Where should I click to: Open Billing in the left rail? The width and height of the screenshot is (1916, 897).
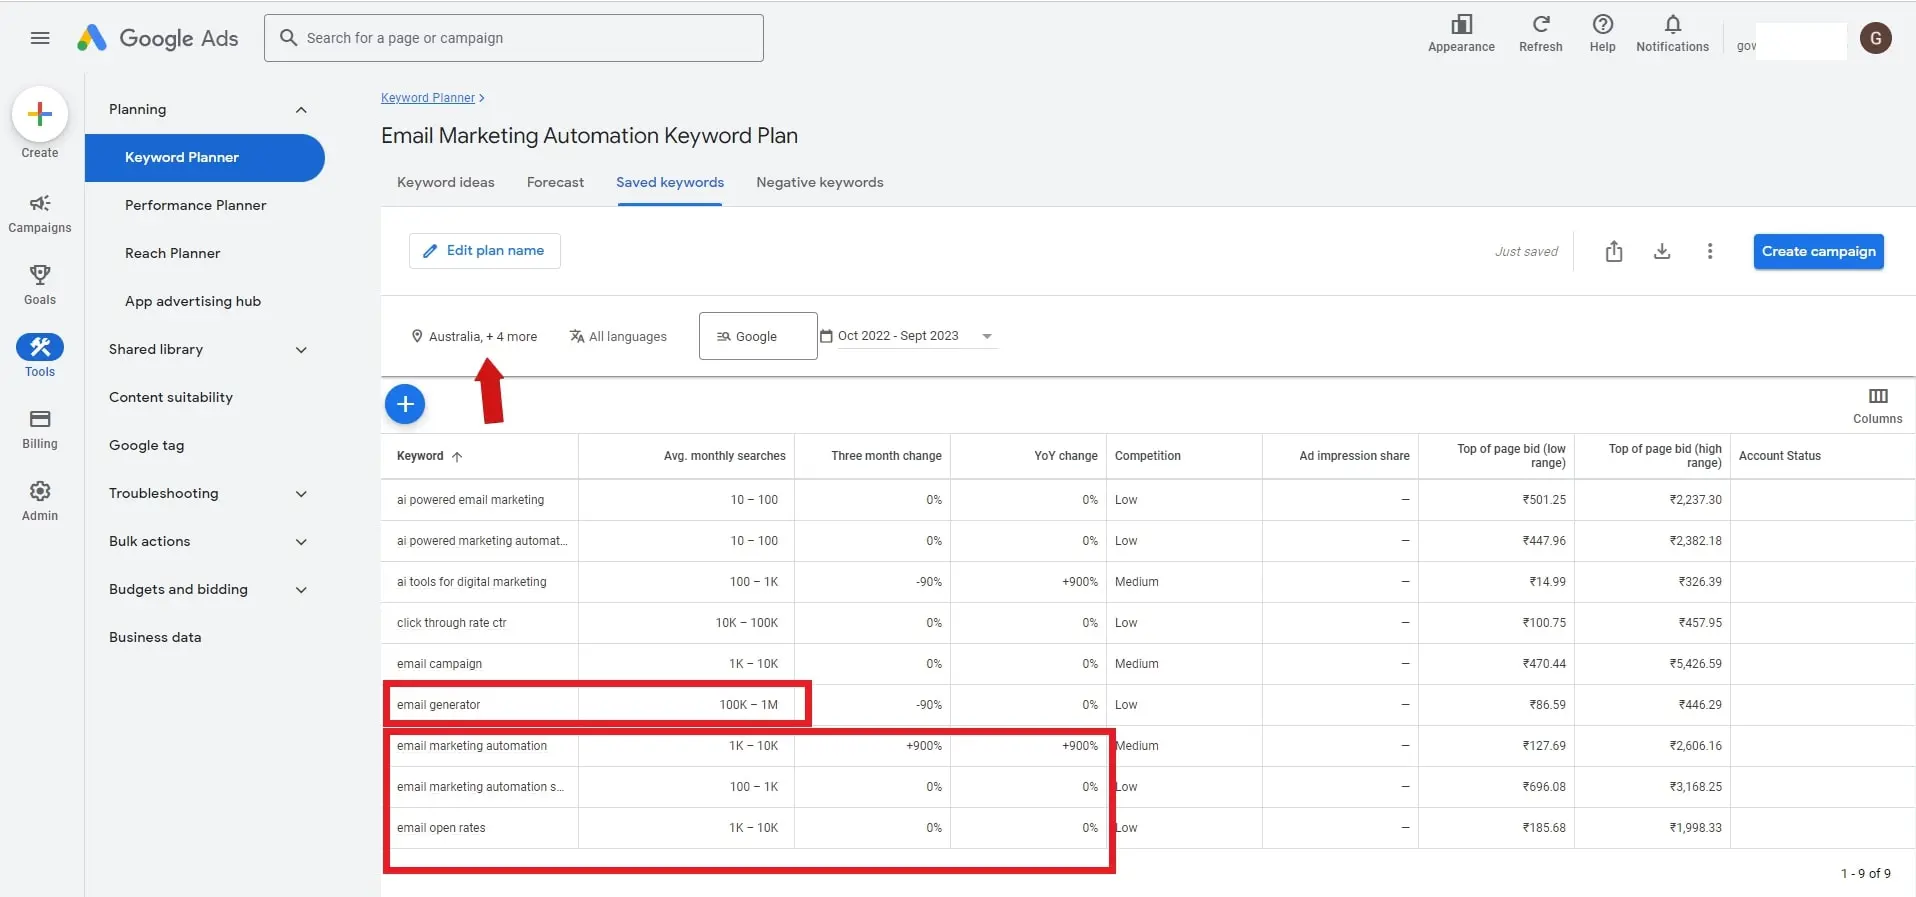point(40,428)
